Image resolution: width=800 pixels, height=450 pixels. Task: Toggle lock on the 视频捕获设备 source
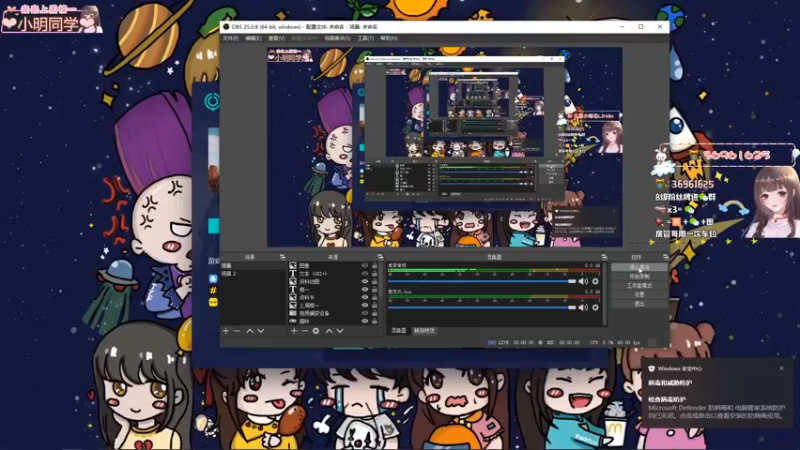coord(374,313)
